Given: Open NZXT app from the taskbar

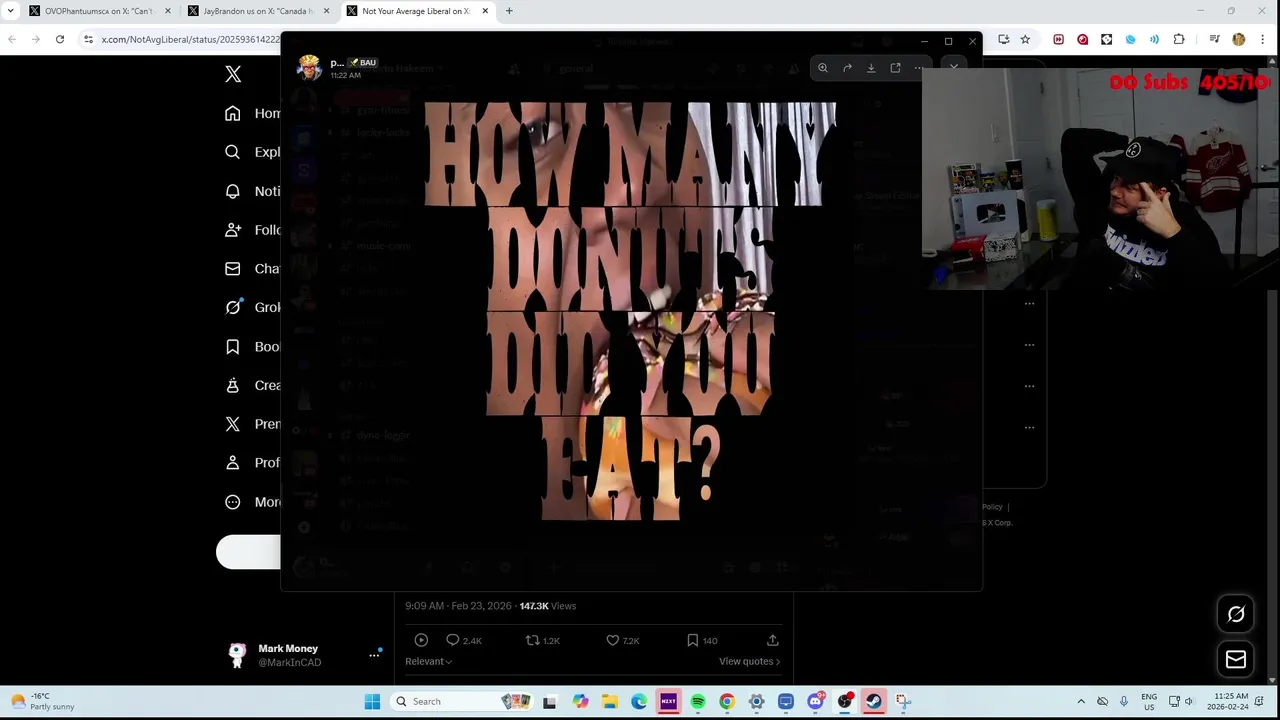Looking at the screenshot, I should [668, 701].
